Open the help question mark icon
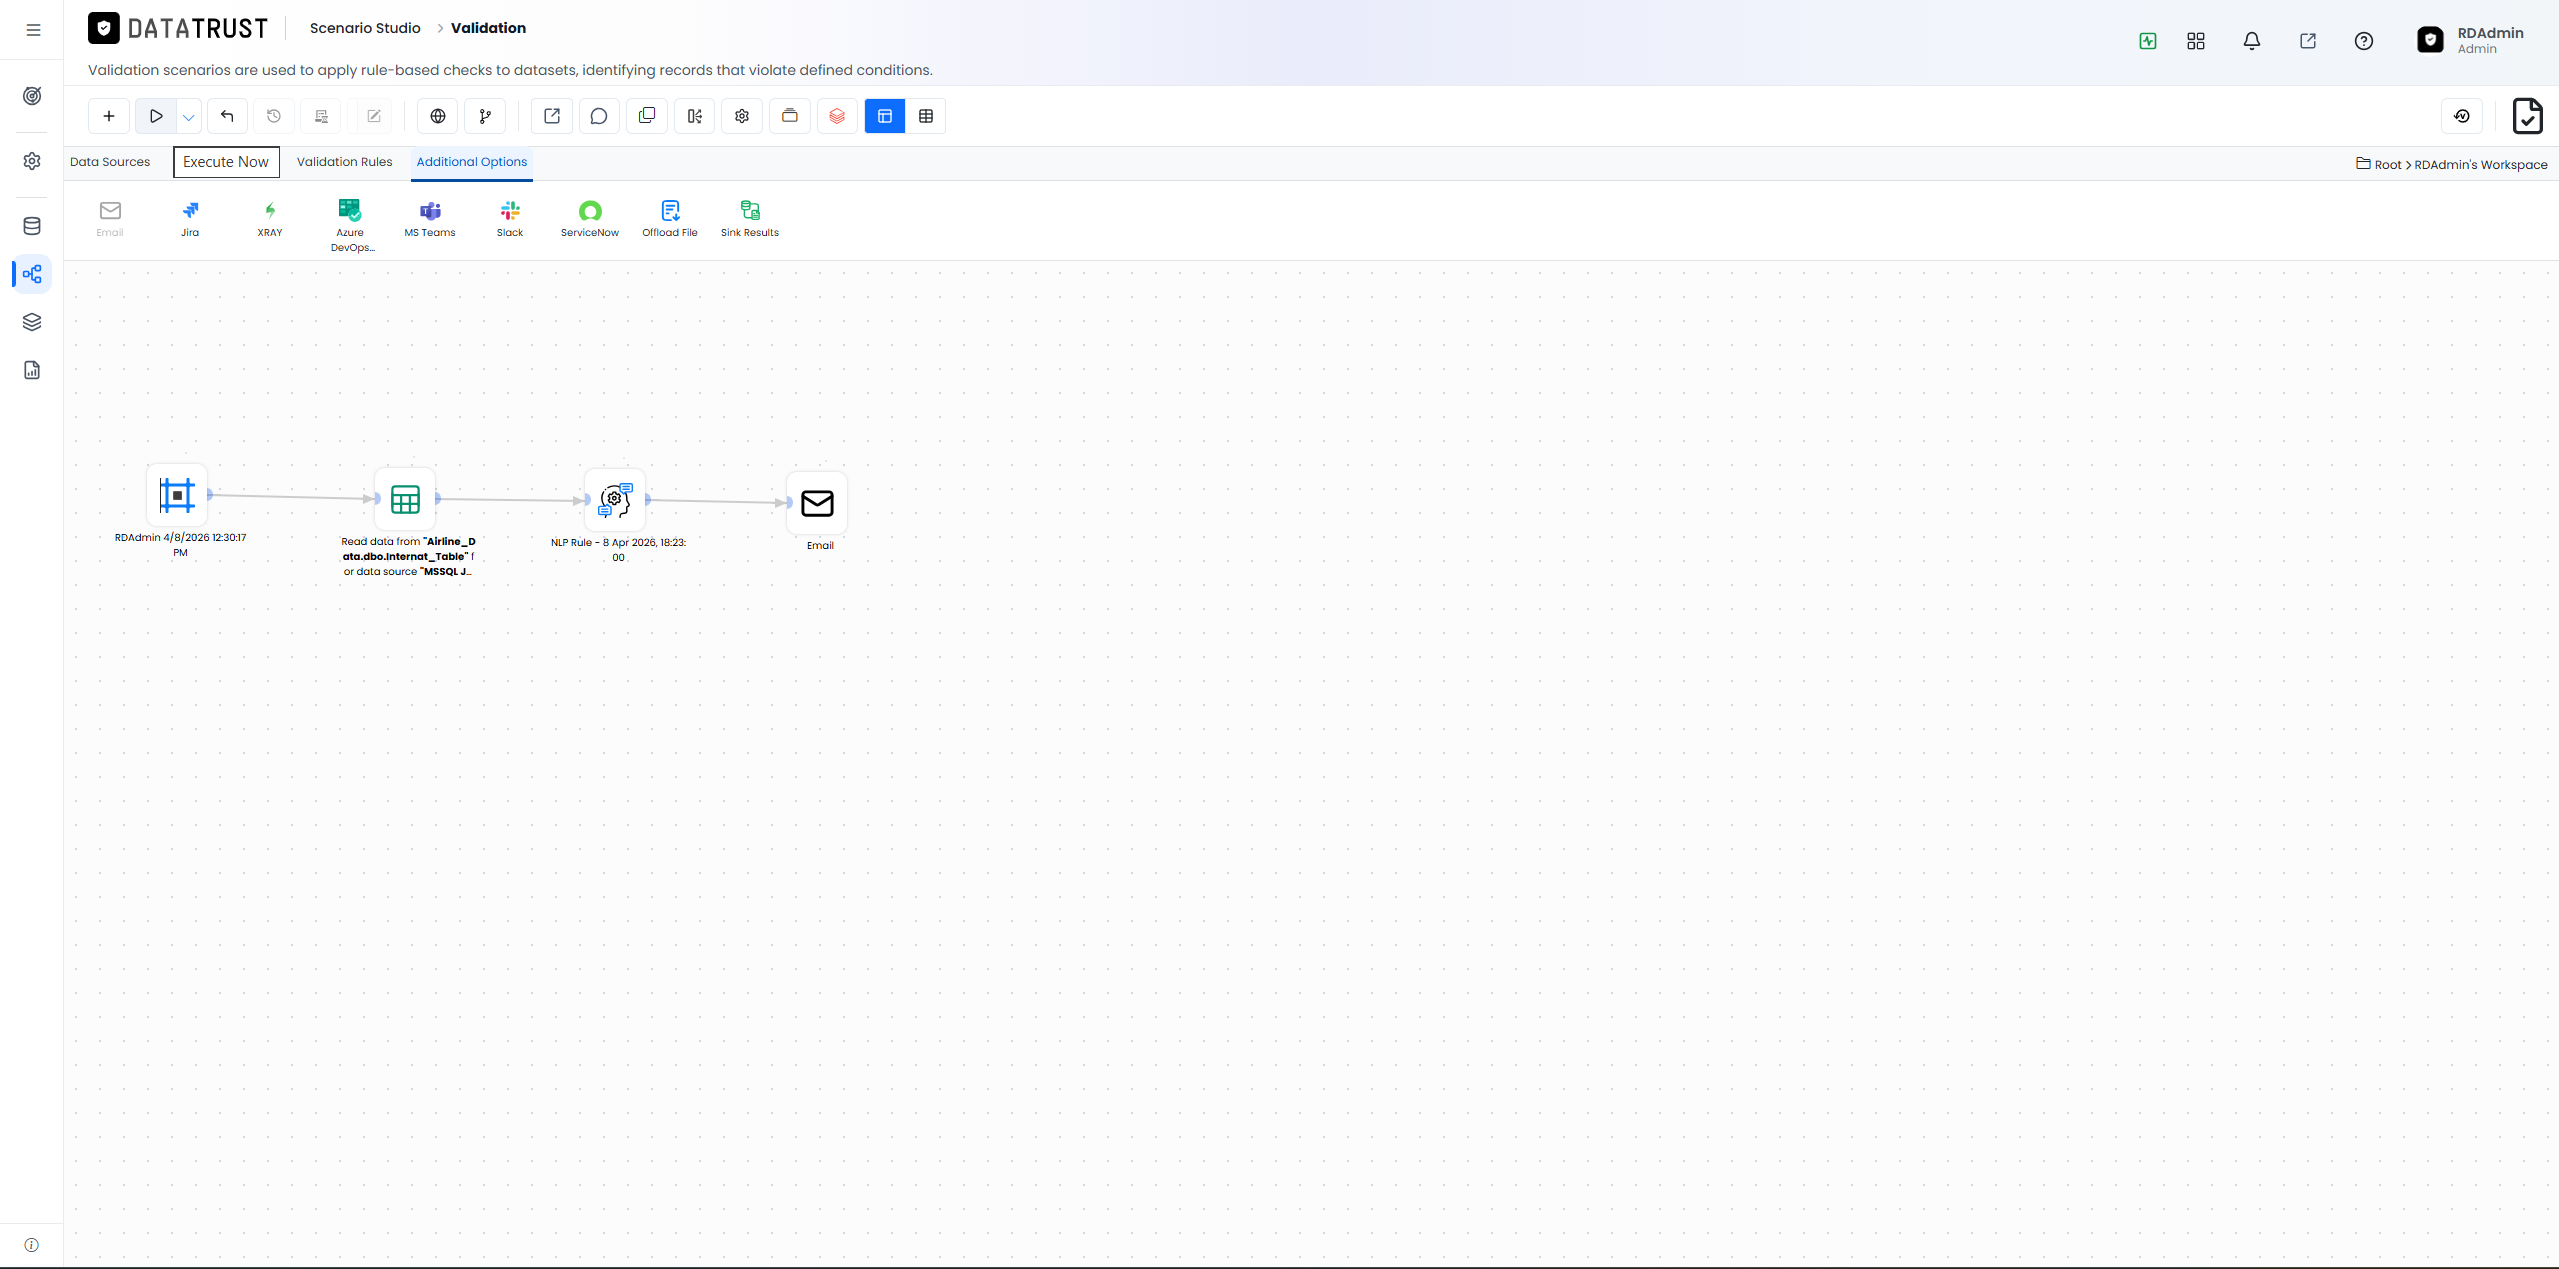This screenshot has width=2559, height=1269. click(x=2364, y=41)
